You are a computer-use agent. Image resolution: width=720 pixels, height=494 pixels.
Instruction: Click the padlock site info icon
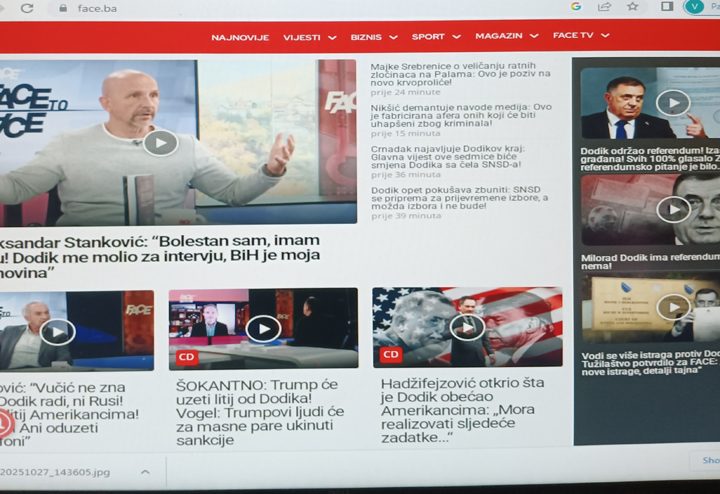(x=63, y=8)
